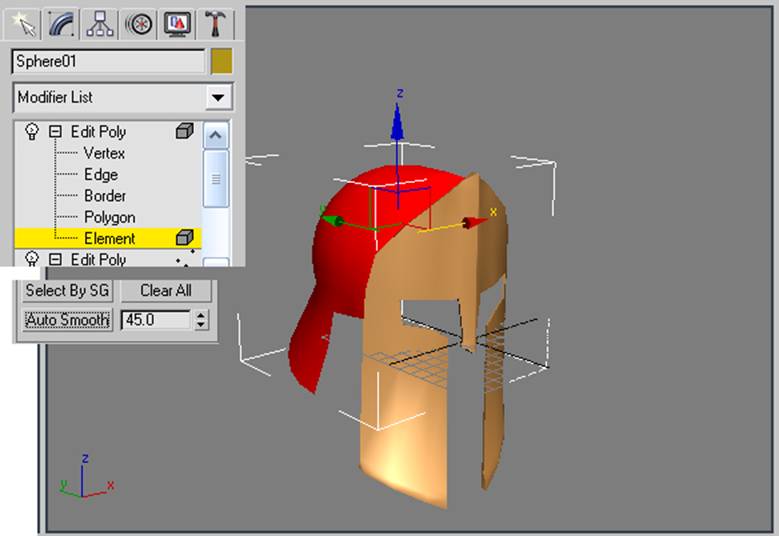
Task: Select Element sub-object level
Action: (x=109, y=238)
